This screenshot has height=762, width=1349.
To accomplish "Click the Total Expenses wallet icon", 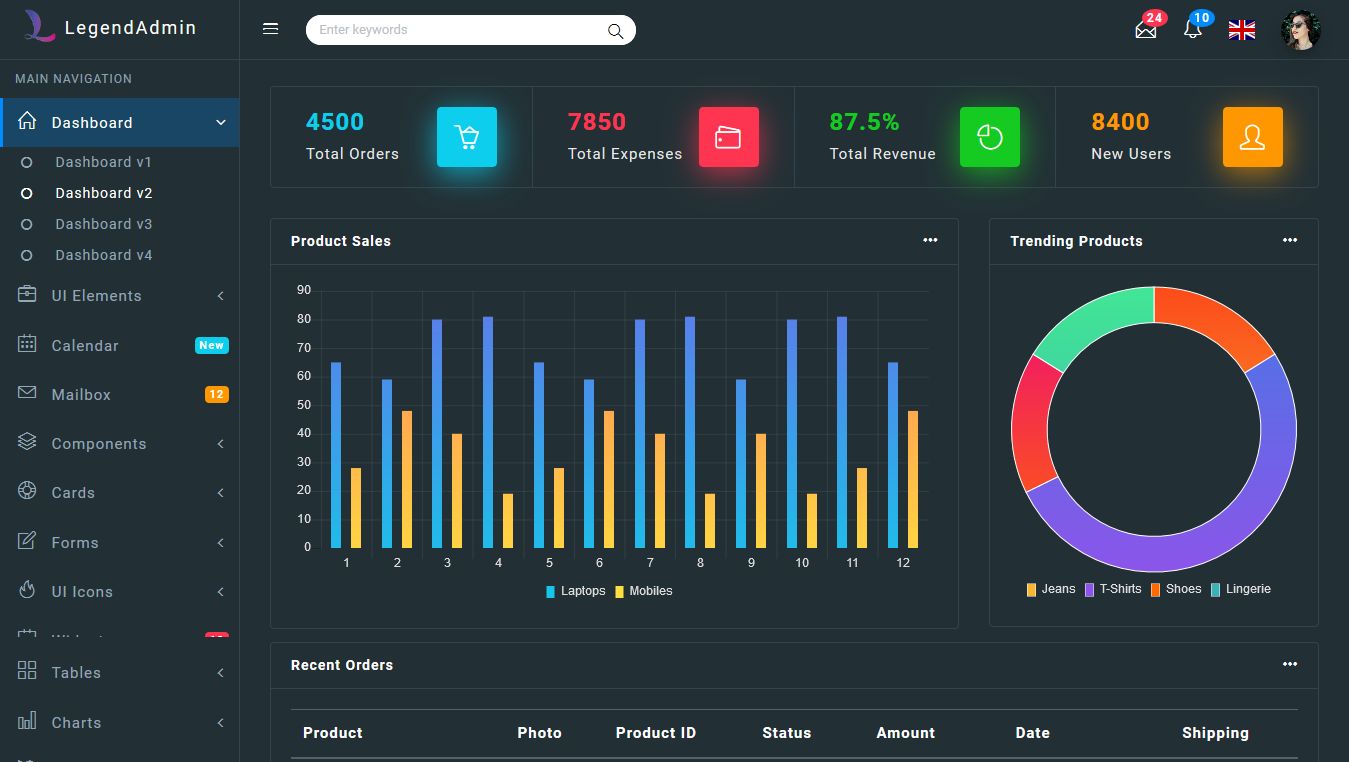I will tap(728, 137).
